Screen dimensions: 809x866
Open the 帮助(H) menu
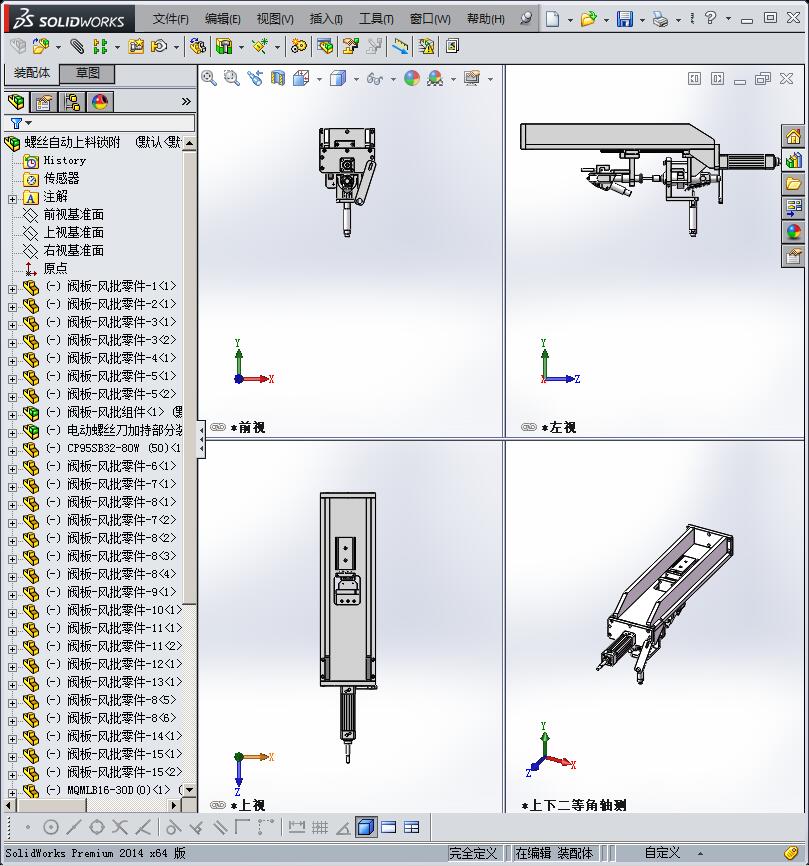[485, 19]
